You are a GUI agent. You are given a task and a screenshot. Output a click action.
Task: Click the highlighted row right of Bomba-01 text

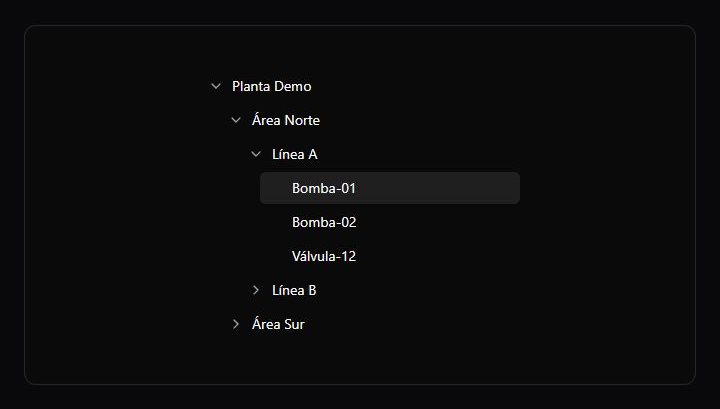click(x=436, y=188)
